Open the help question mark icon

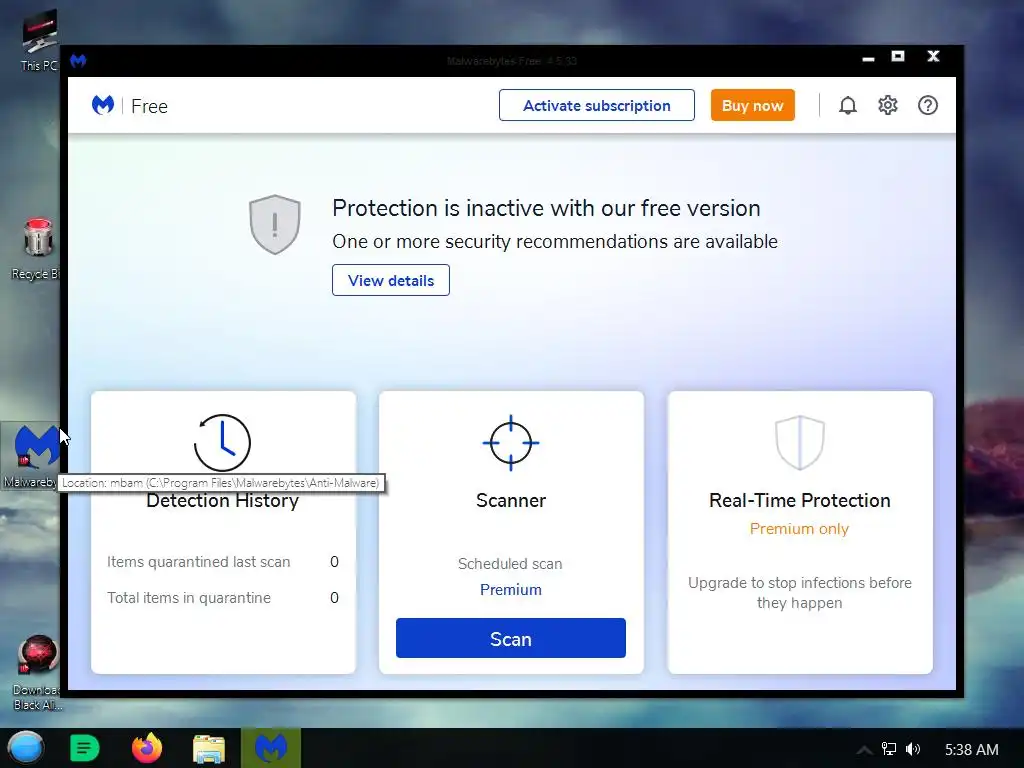[928, 105]
